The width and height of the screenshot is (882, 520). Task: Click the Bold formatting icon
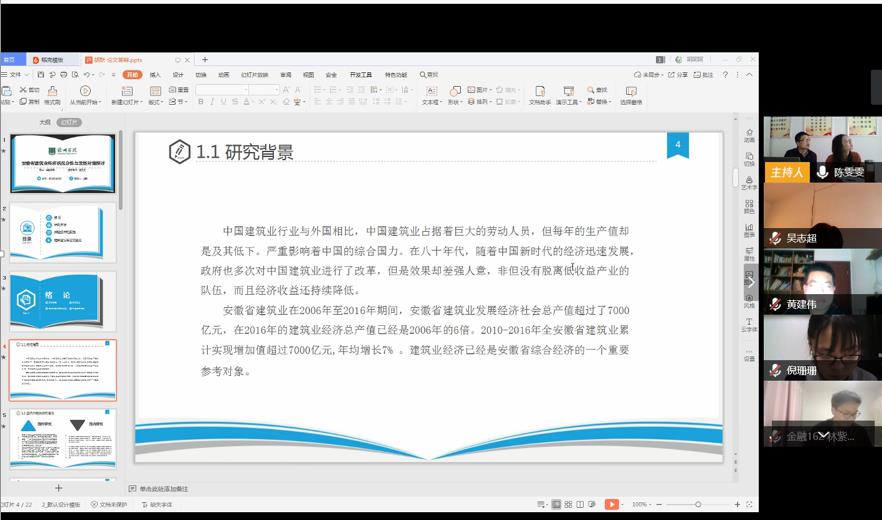click(x=200, y=102)
